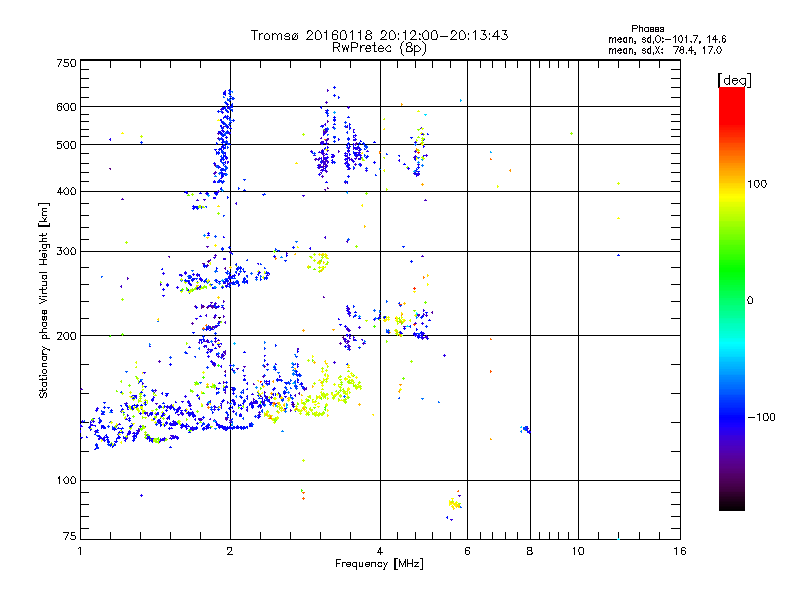The height and width of the screenshot is (600, 800).
Task: Click the '16' frequency tick label
Action: click(680, 551)
